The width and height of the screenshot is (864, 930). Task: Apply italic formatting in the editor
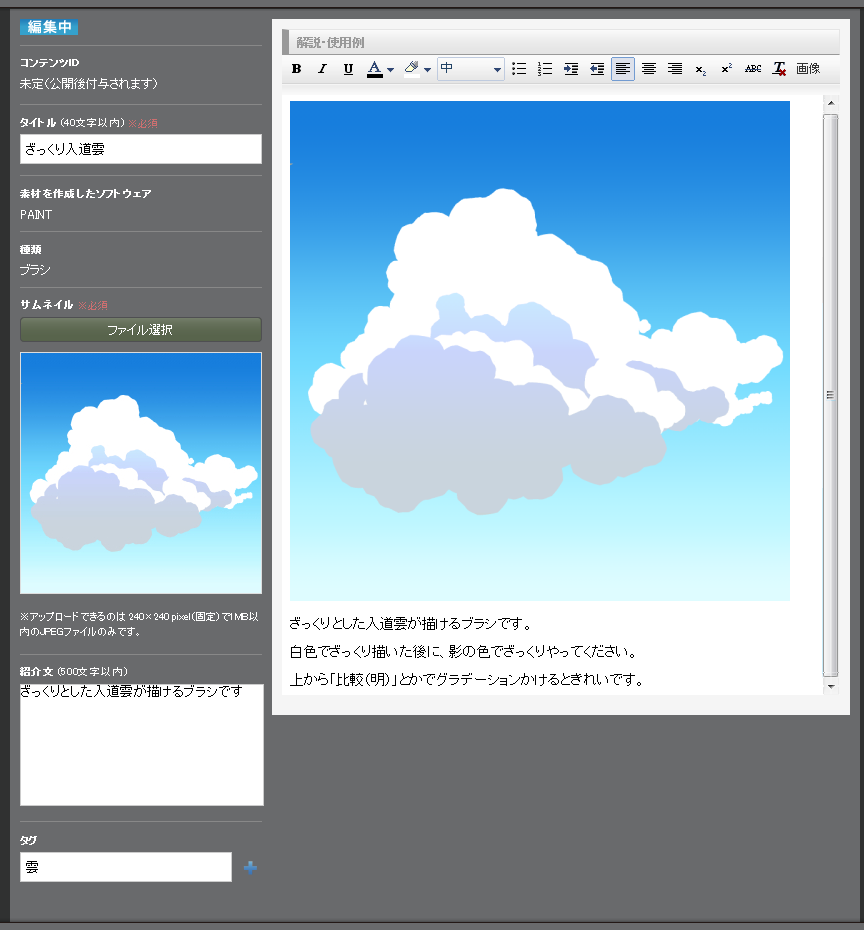(x=322, y=69)
